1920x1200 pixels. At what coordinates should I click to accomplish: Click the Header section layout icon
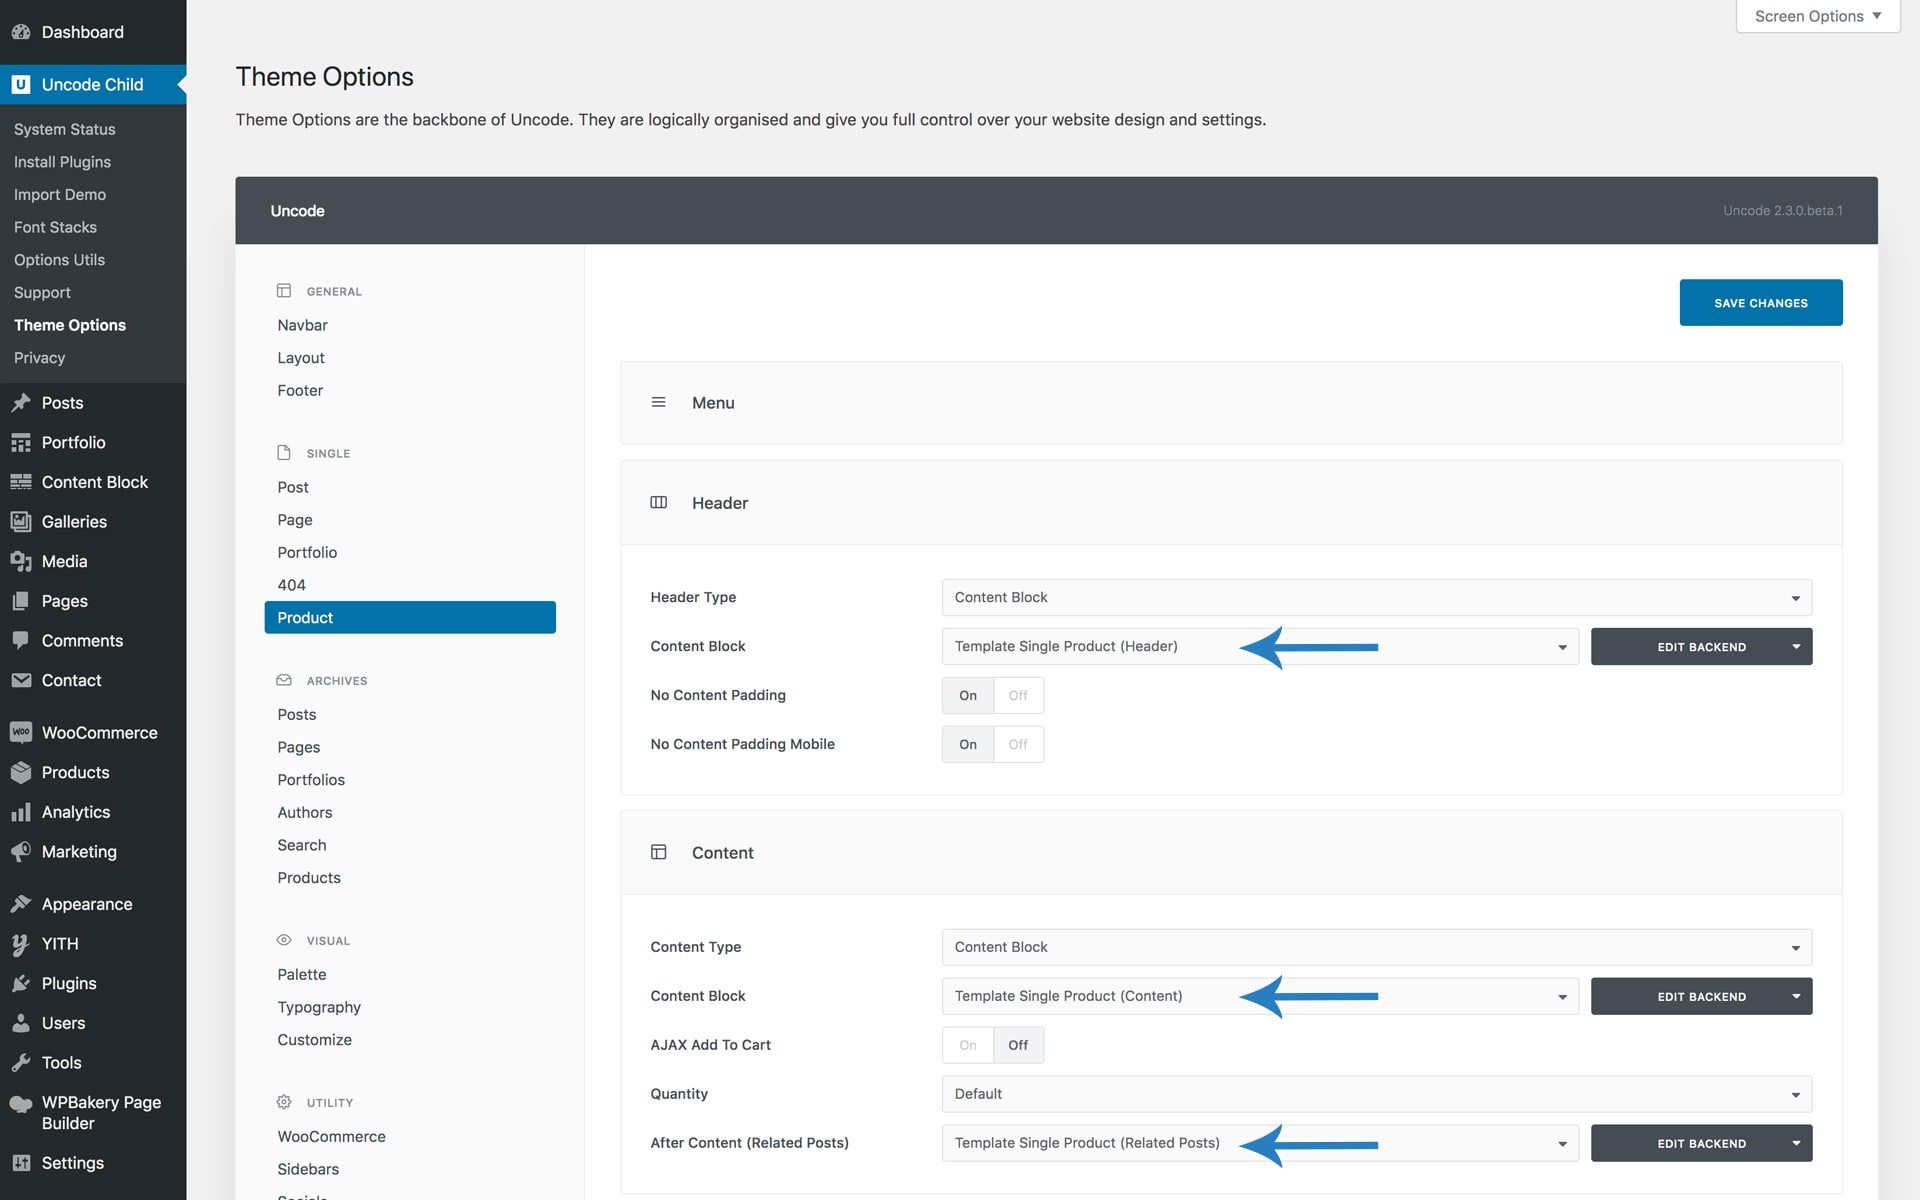coord(658,502)
